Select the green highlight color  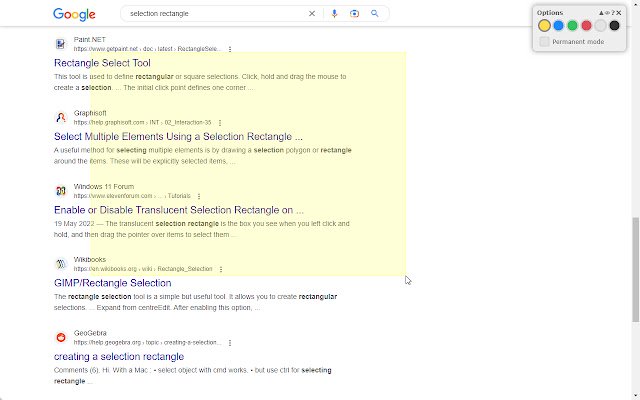pos(572,25)
